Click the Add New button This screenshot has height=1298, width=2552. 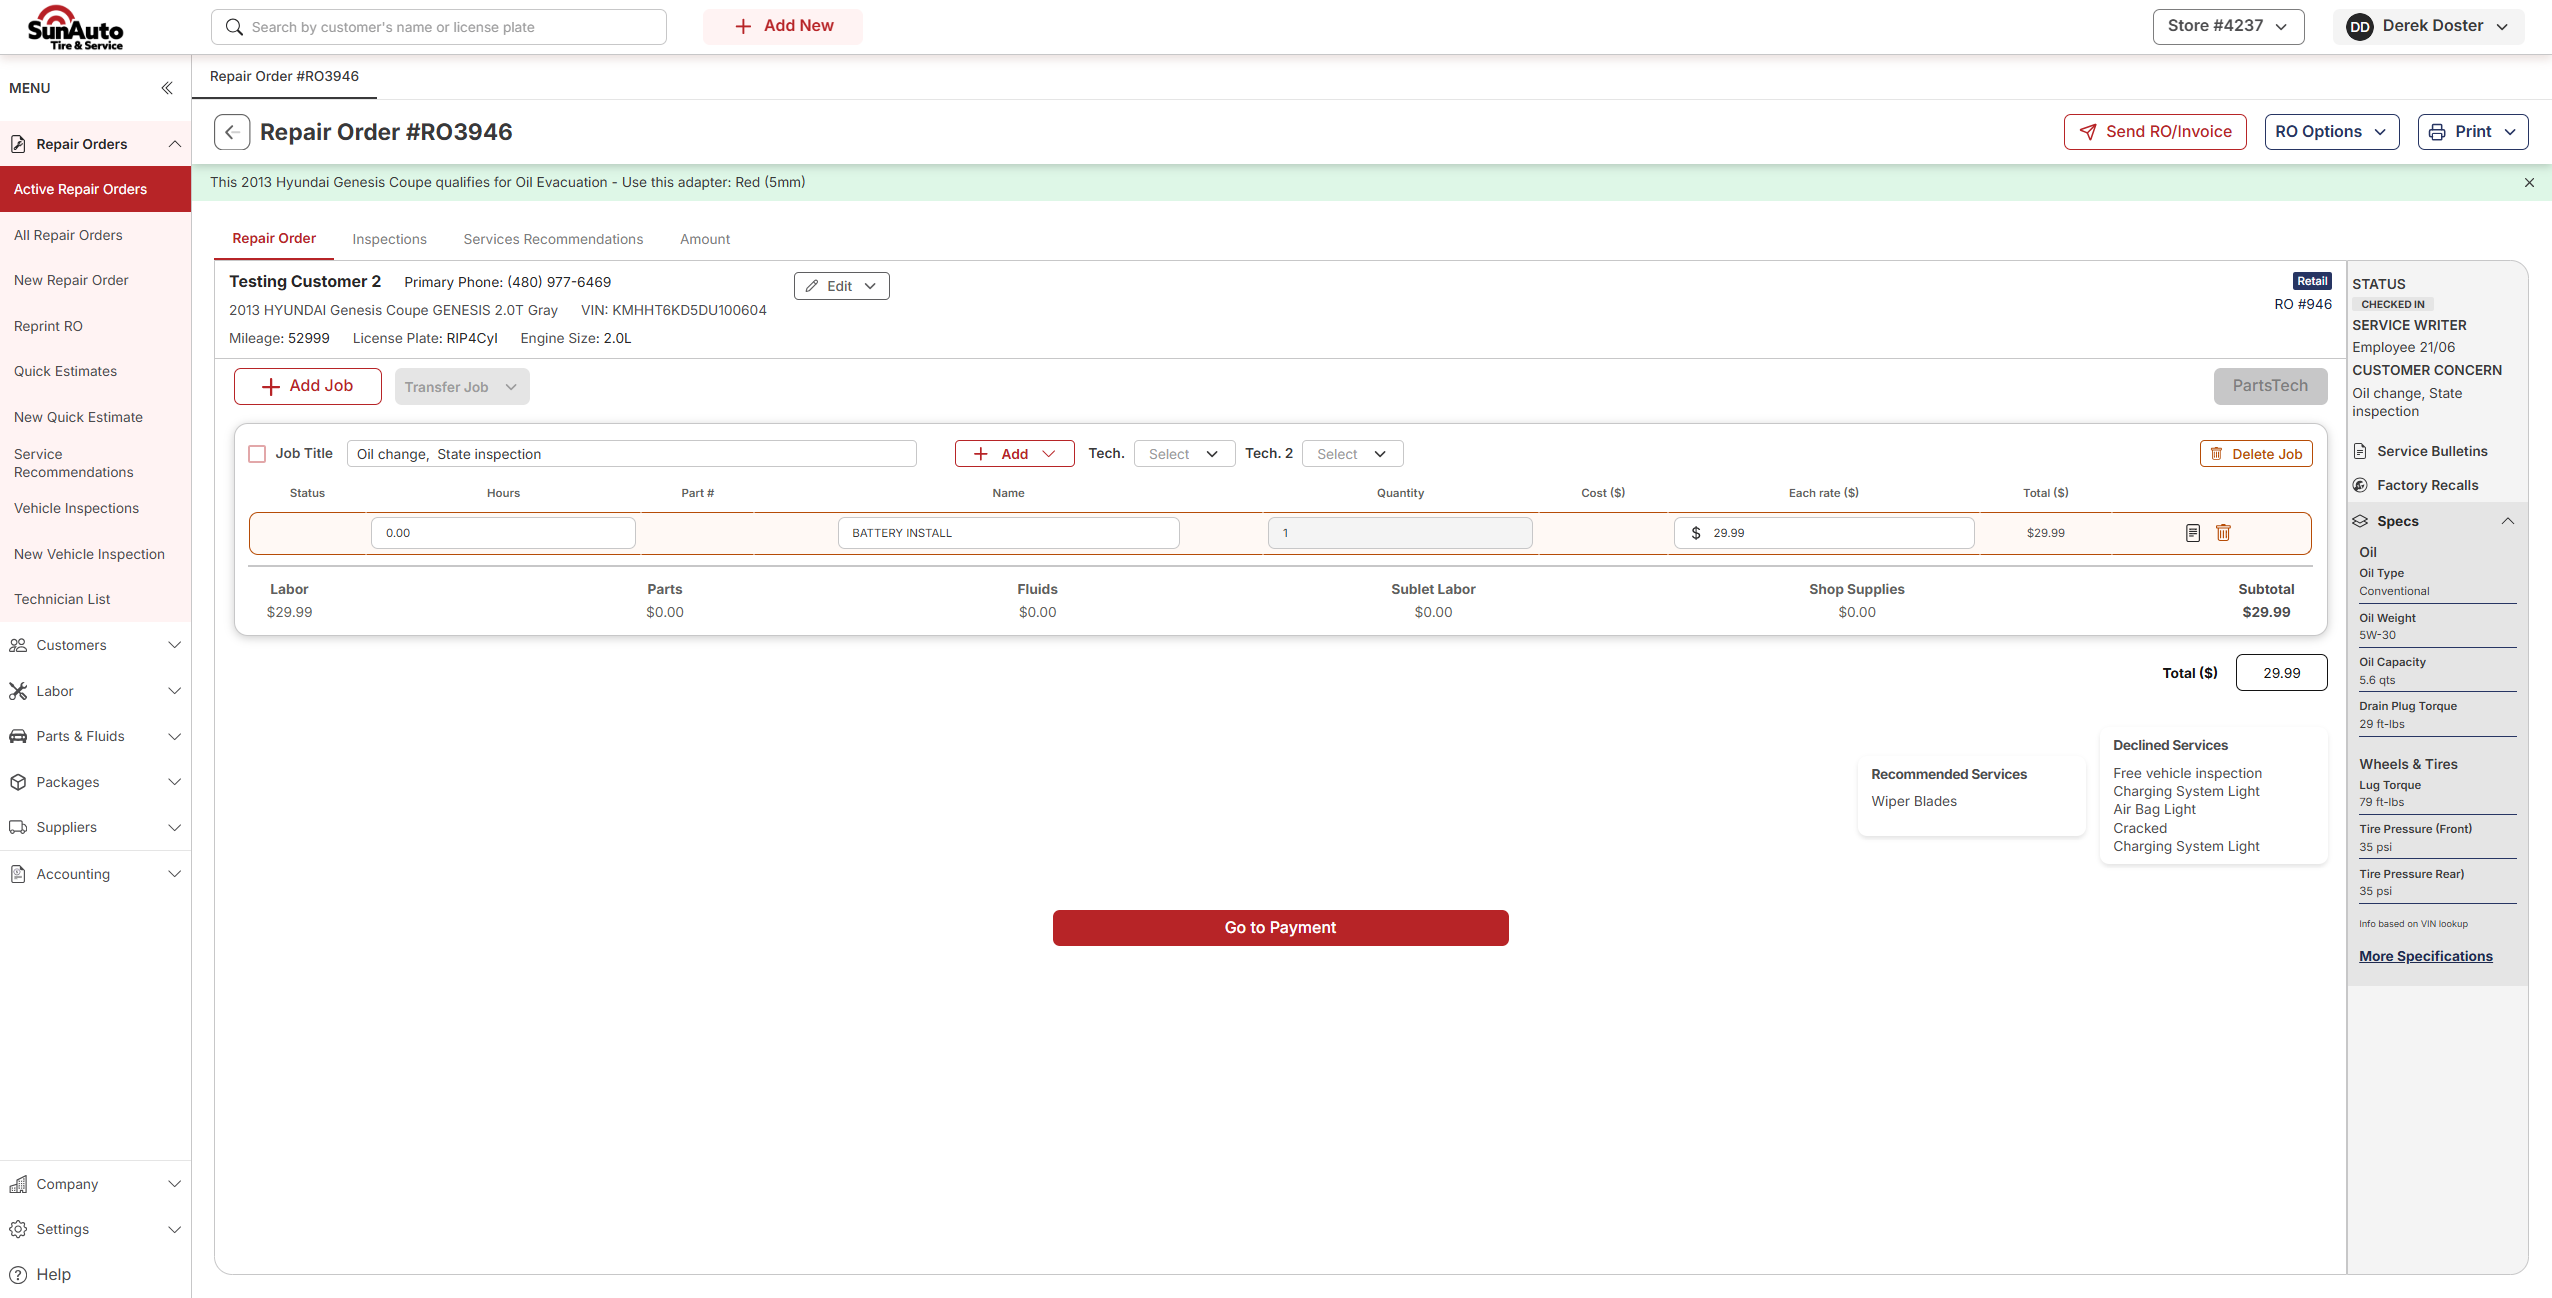click(x=783, y=27)
